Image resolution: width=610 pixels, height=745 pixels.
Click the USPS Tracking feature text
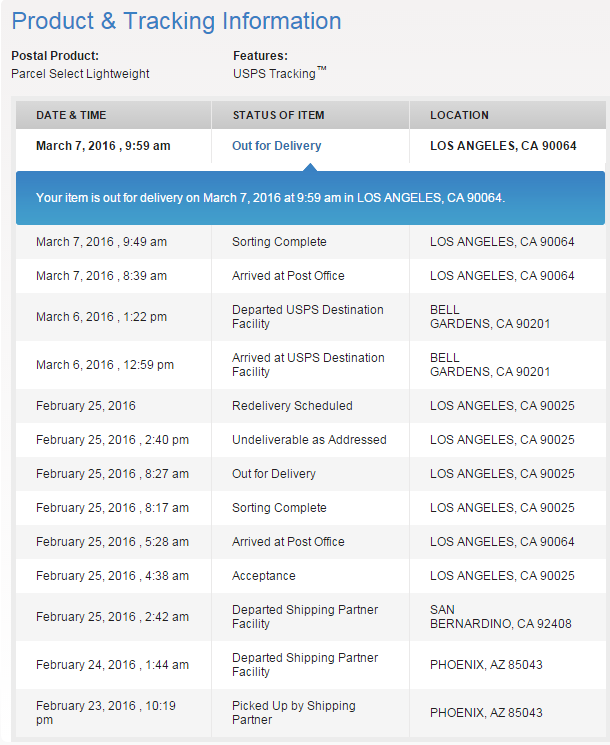click(276, 74)
